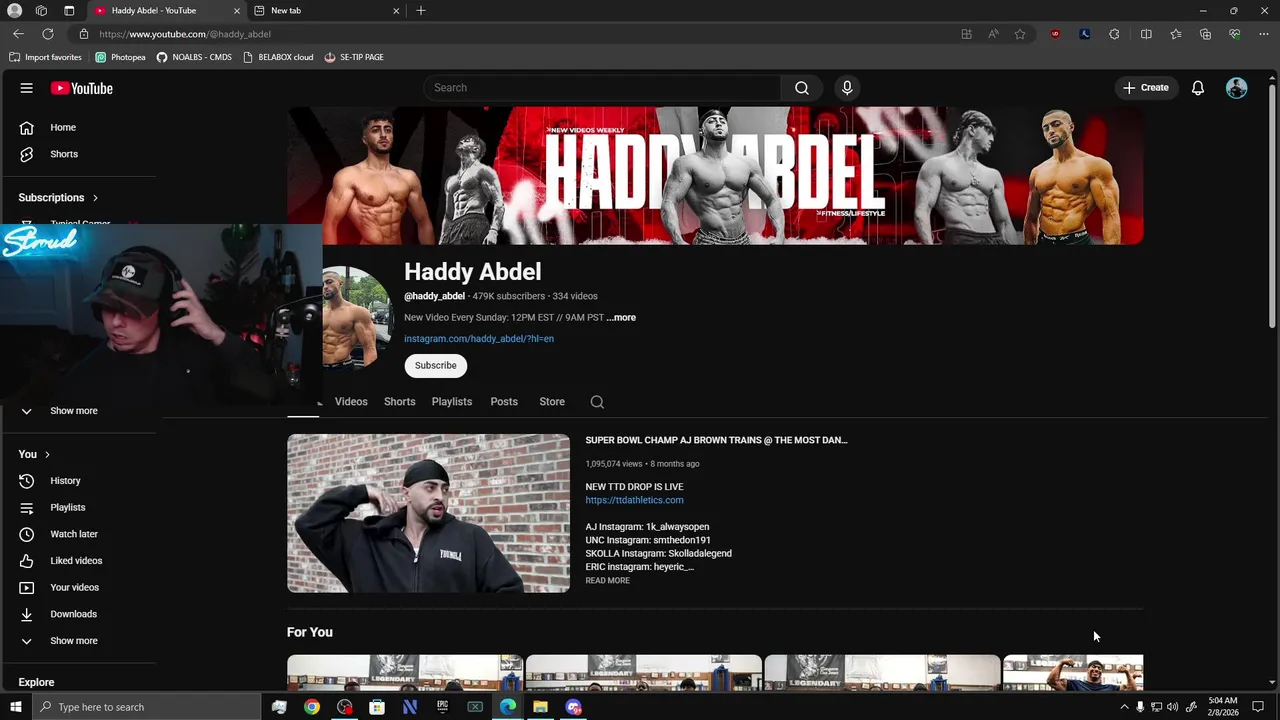Open the SUPER BOWL CHAMP AJ BROWN title
This screenshot has width=1280, height=720.
click(x=716, y=440)
